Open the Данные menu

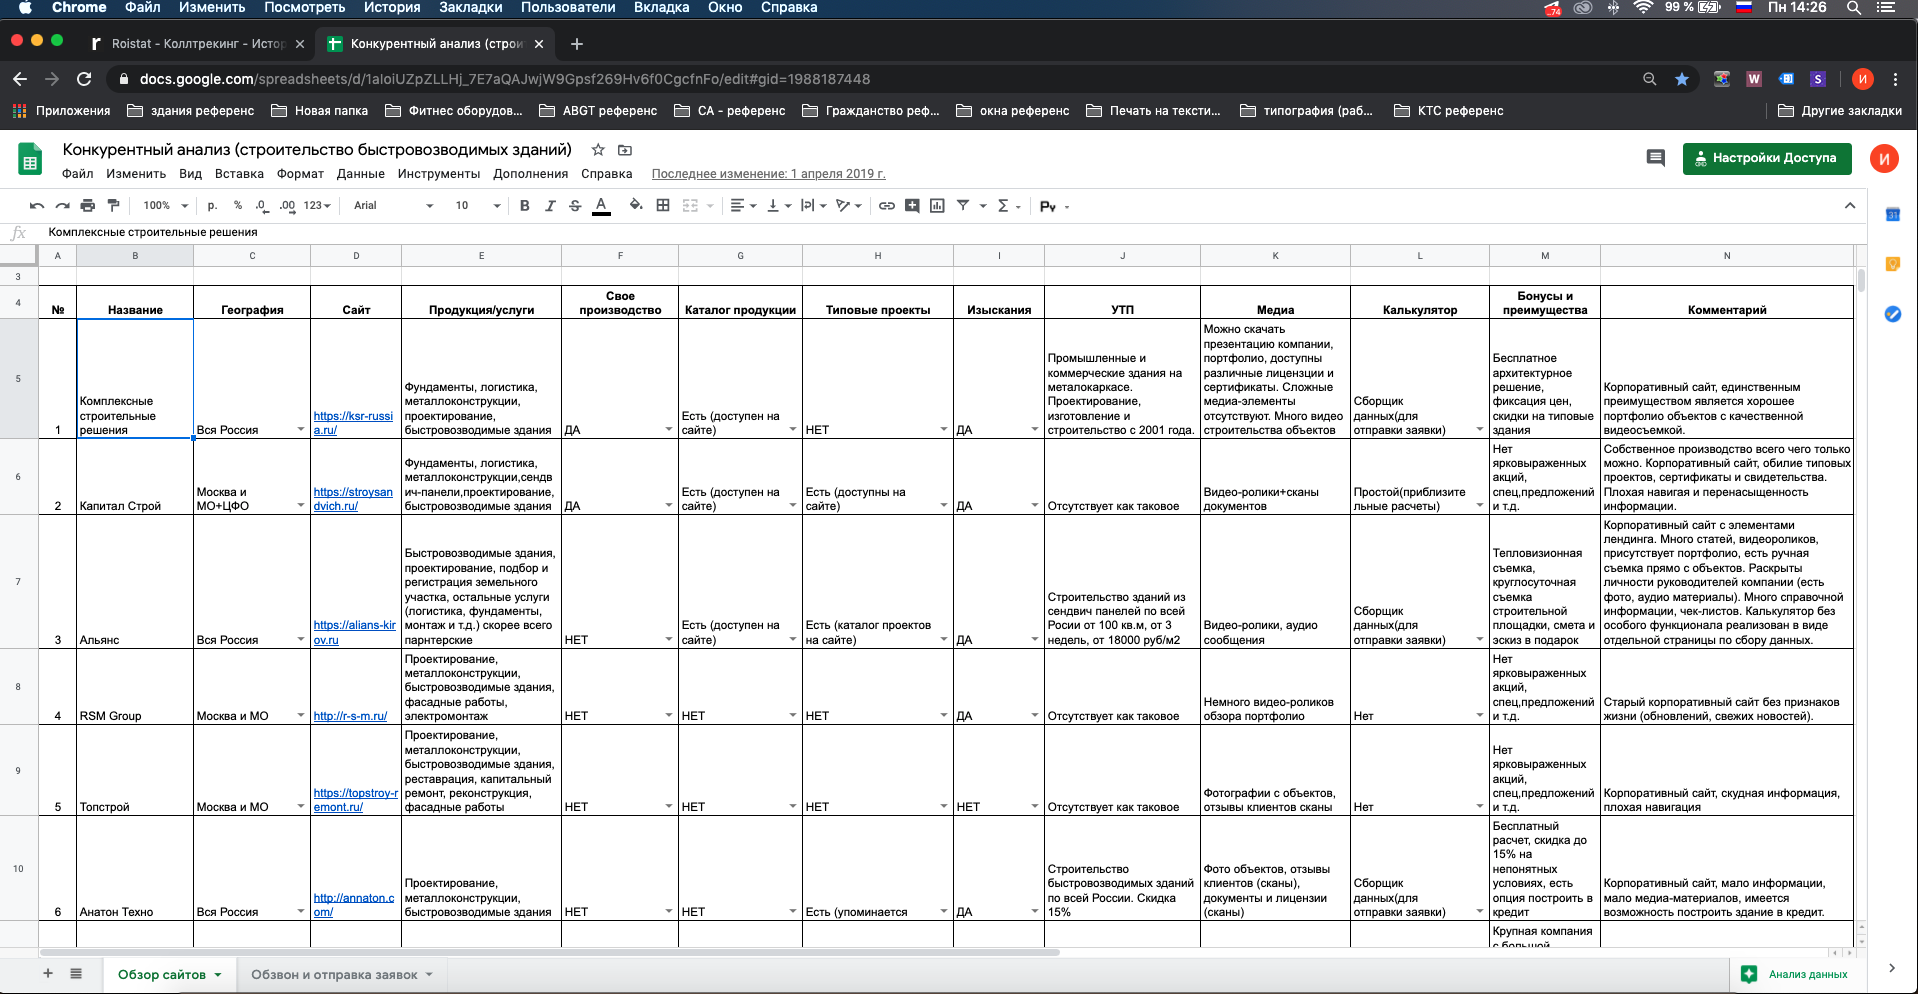click(x=361, y=174)
